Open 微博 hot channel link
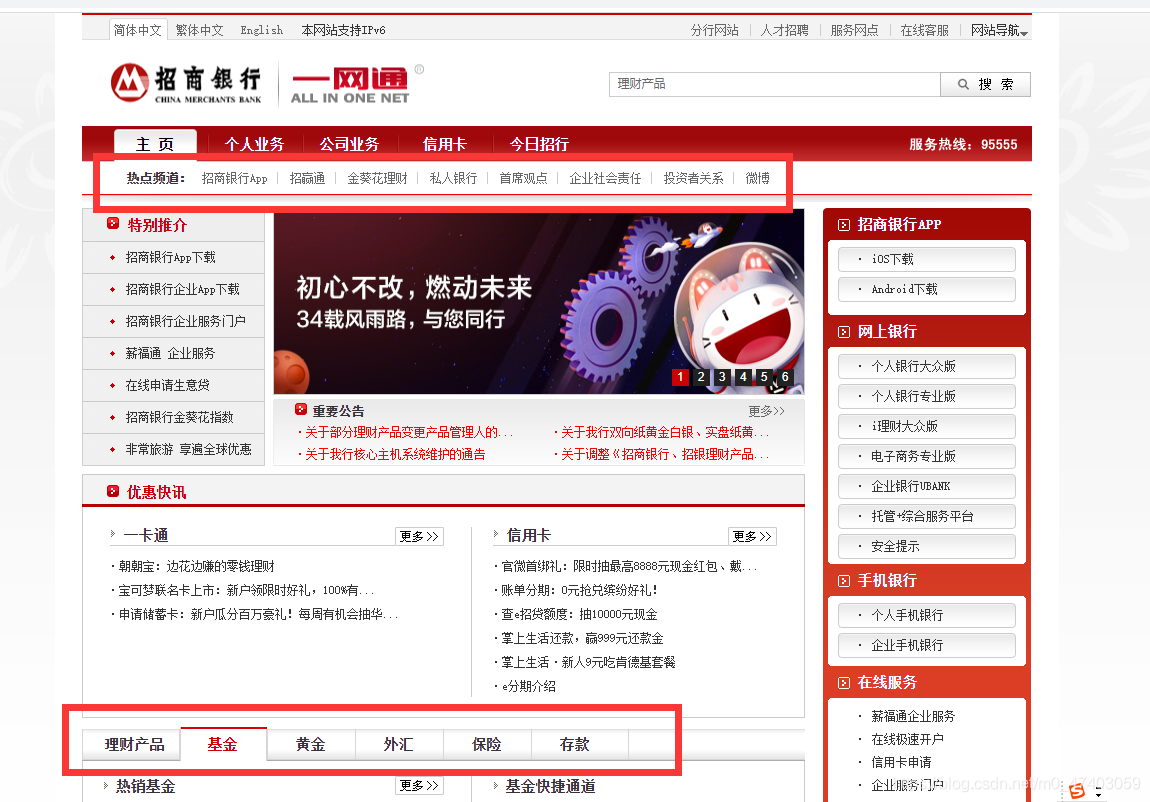1150x802 pixels. click(758, 178)
